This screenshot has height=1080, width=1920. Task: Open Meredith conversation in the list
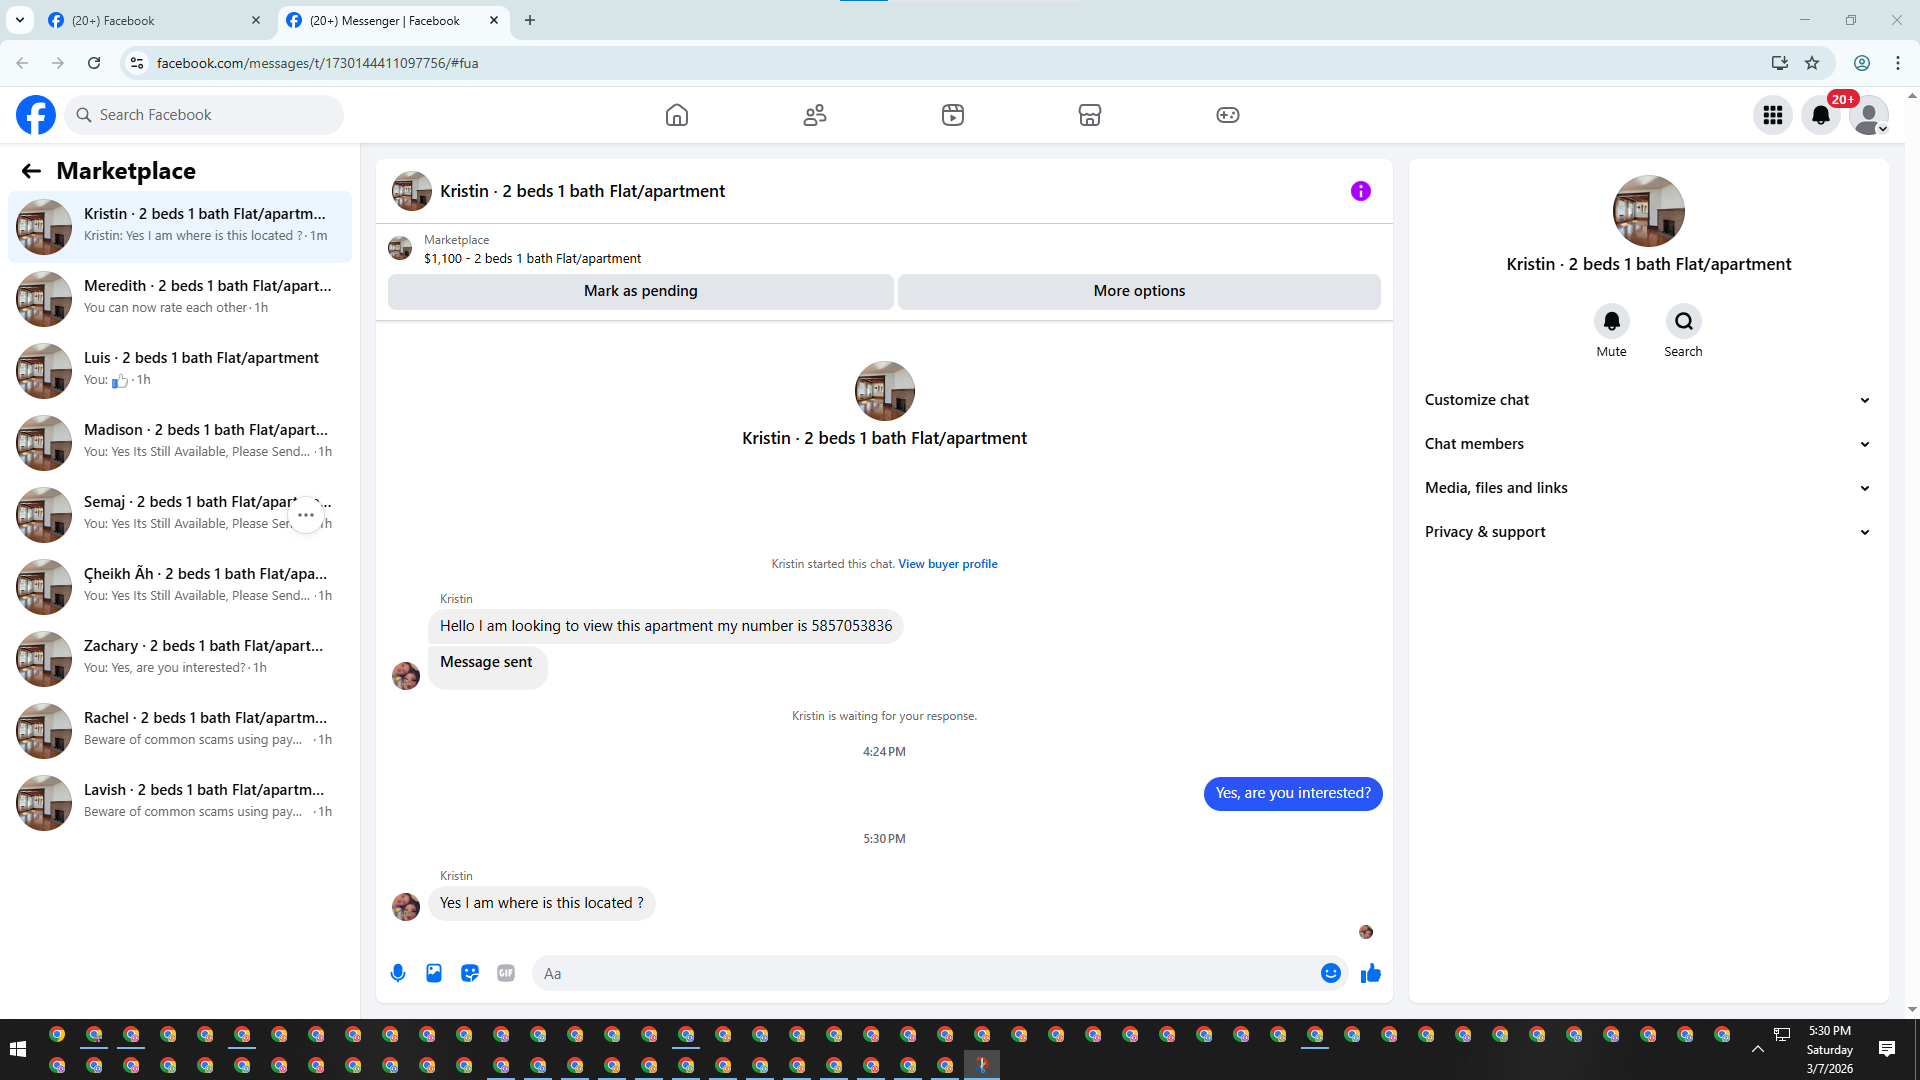coord(180,299)
